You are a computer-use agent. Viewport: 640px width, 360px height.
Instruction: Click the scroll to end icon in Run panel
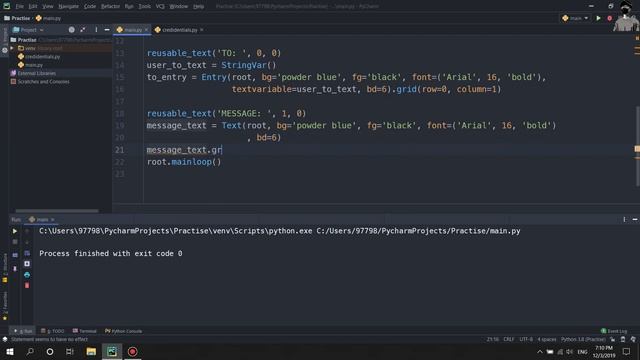coord(27,264)
